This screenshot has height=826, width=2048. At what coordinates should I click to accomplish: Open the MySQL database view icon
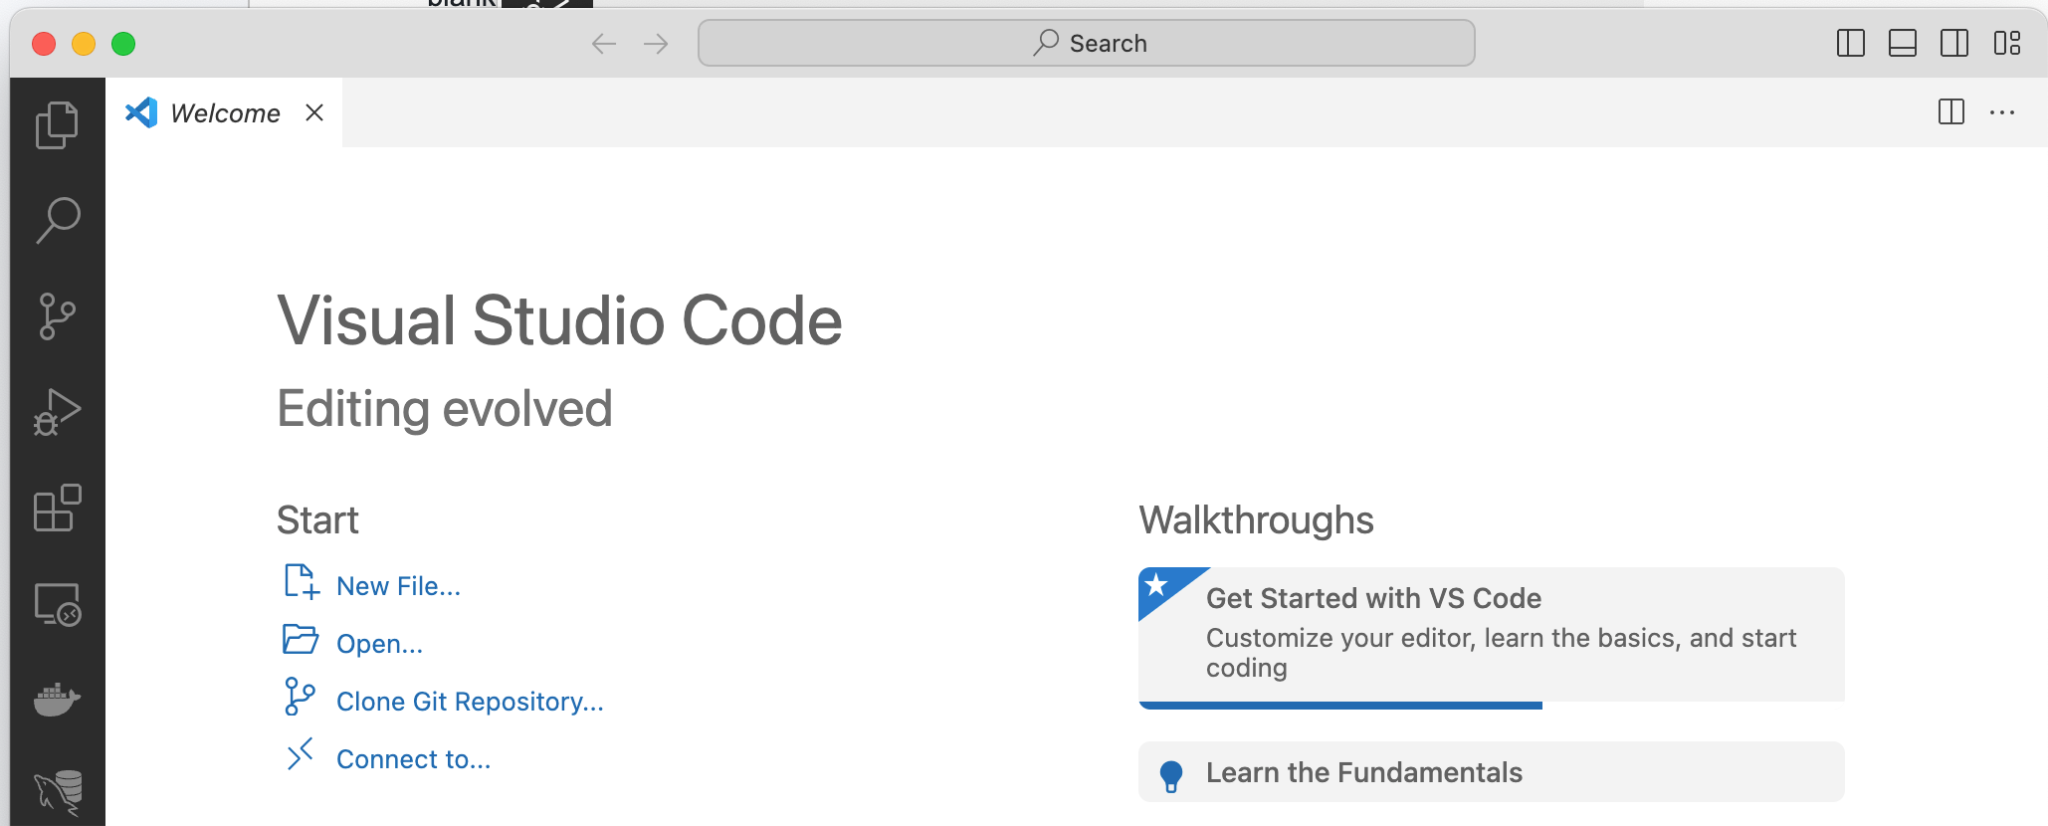pyautogui.click(x=57, y=792)
